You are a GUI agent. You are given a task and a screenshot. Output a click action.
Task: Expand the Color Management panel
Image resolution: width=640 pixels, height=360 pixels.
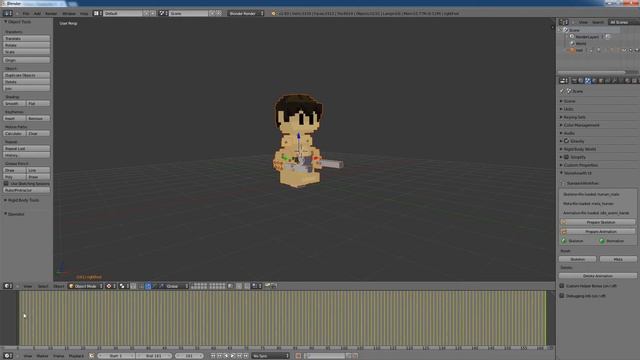tap(561, 125)
